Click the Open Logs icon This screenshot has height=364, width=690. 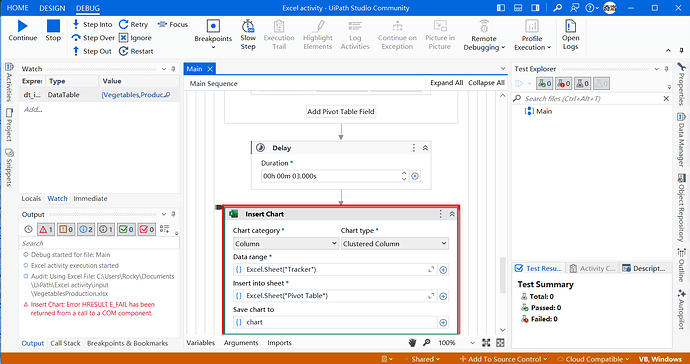(x=570, y=26)
